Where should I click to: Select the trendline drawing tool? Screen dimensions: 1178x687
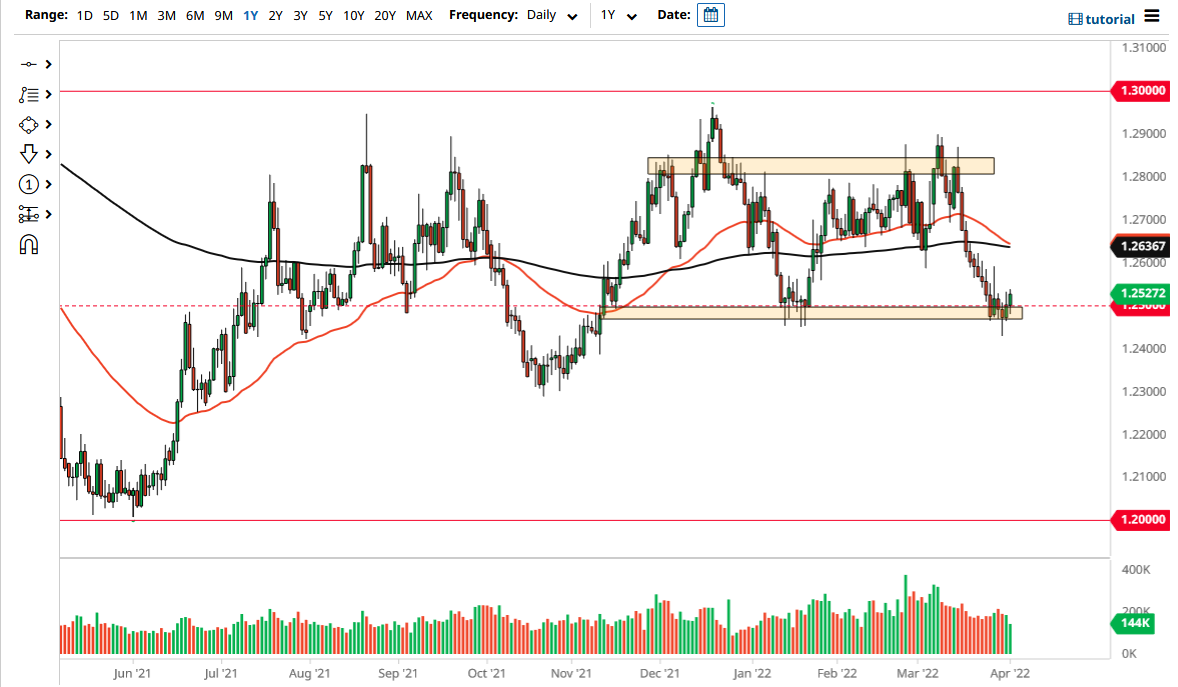click(30, 65)
